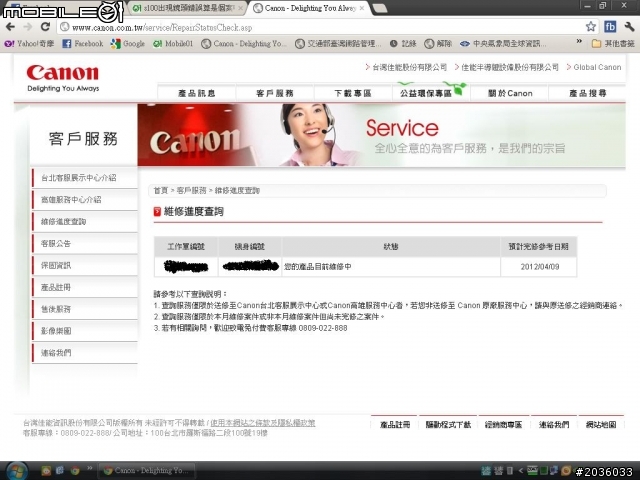640x480 pixels.
Task: Close the Canon browser tab
Action: [362, 8]
